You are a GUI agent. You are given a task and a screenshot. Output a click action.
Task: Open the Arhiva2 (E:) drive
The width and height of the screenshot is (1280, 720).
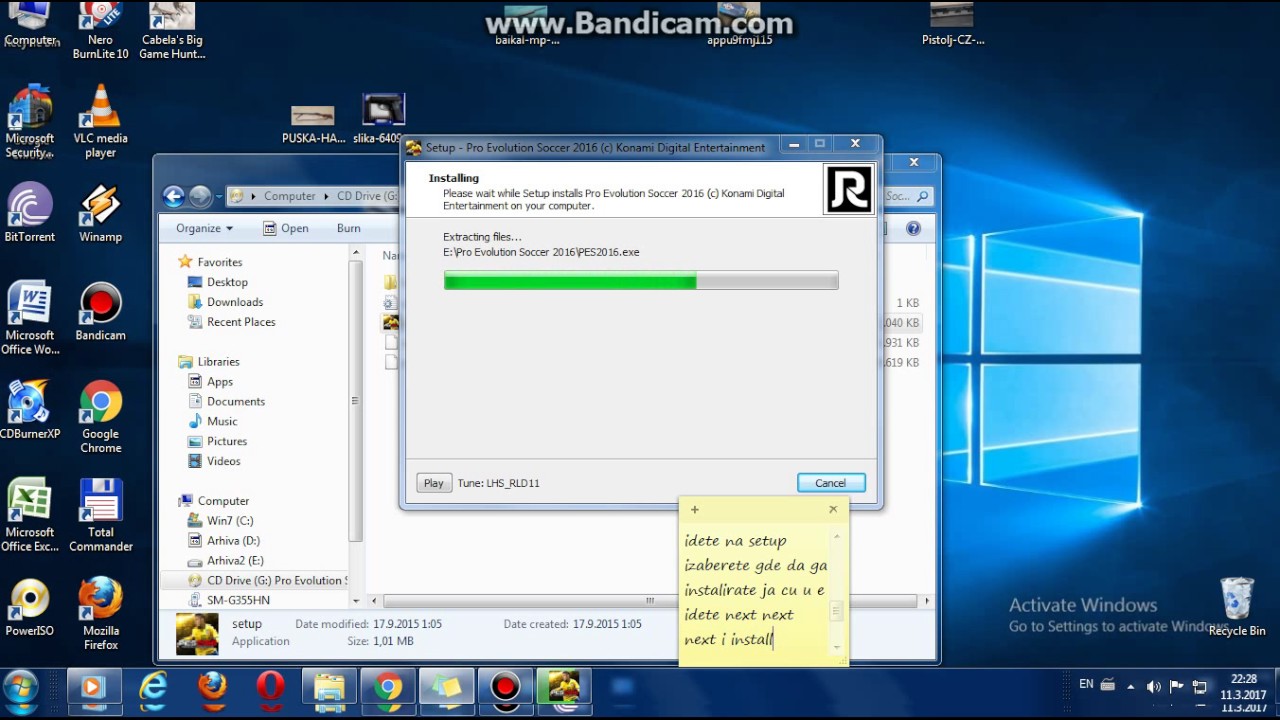coord(235,561)
